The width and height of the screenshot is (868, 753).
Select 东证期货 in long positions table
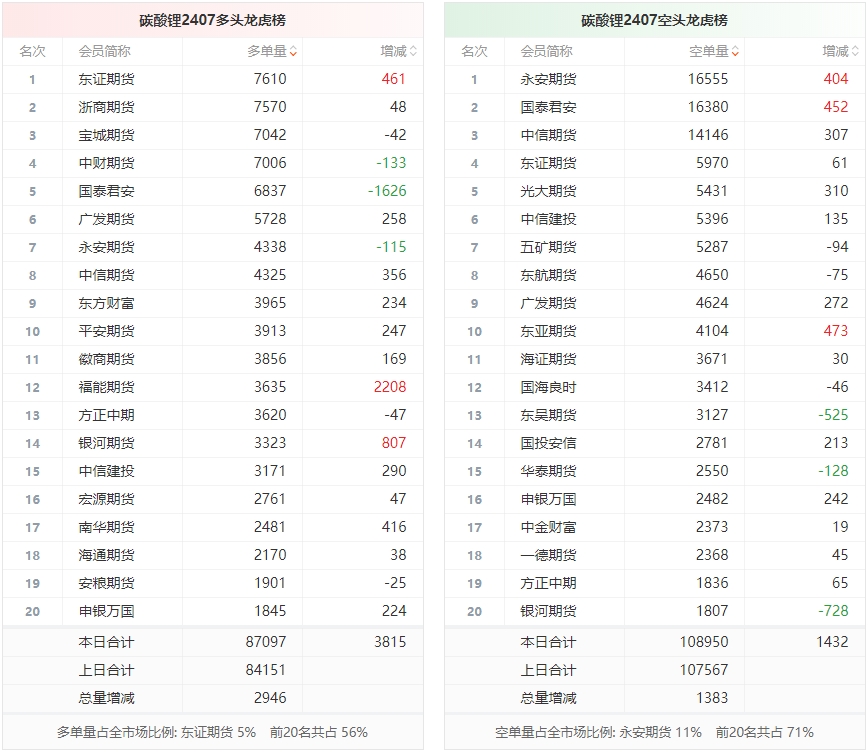tap(106, 79)
